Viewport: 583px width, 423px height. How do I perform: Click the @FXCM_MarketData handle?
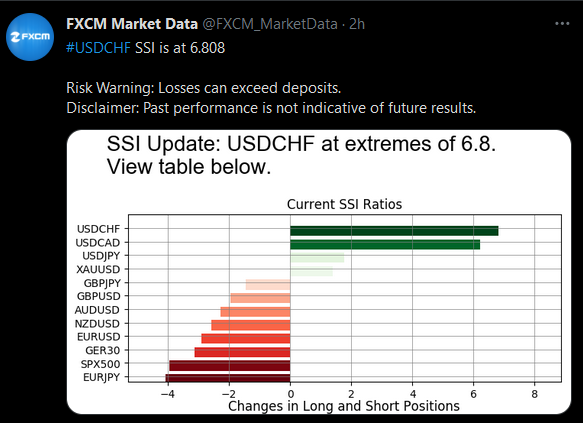270,24
